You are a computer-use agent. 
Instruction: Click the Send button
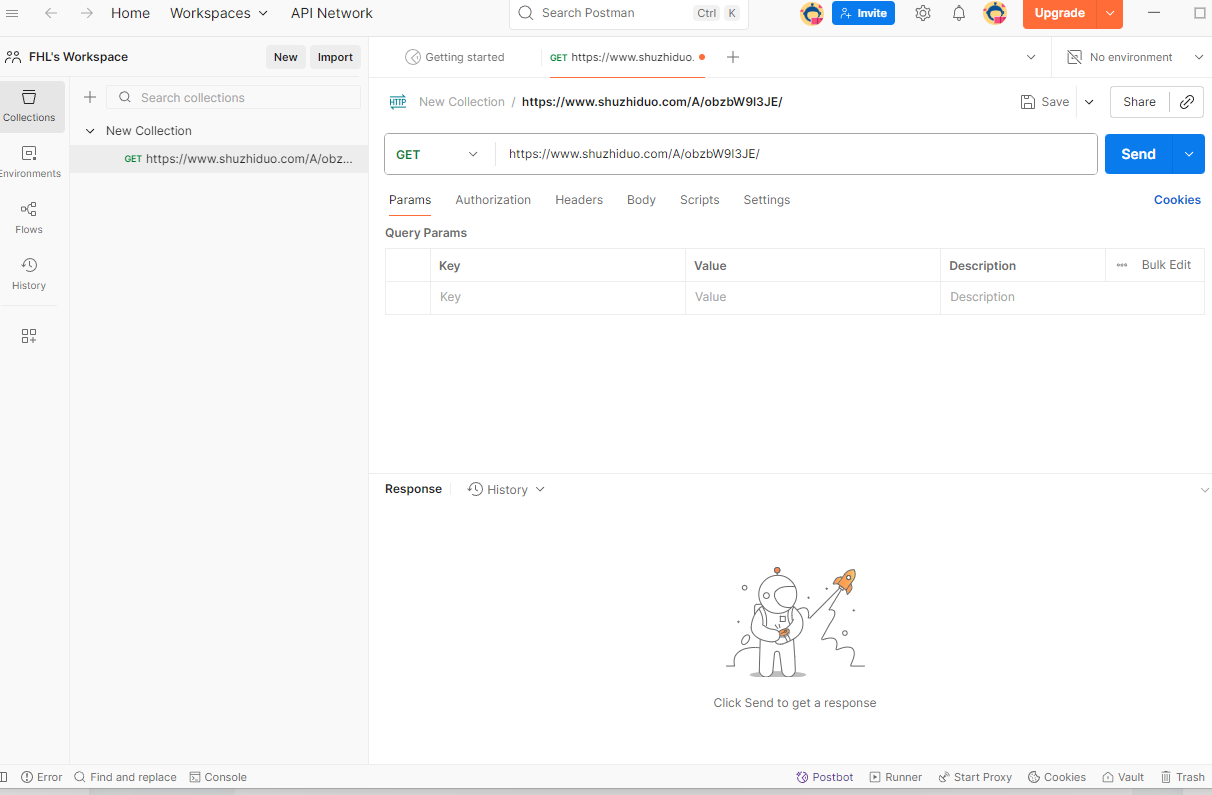[x=1138, y=154]
